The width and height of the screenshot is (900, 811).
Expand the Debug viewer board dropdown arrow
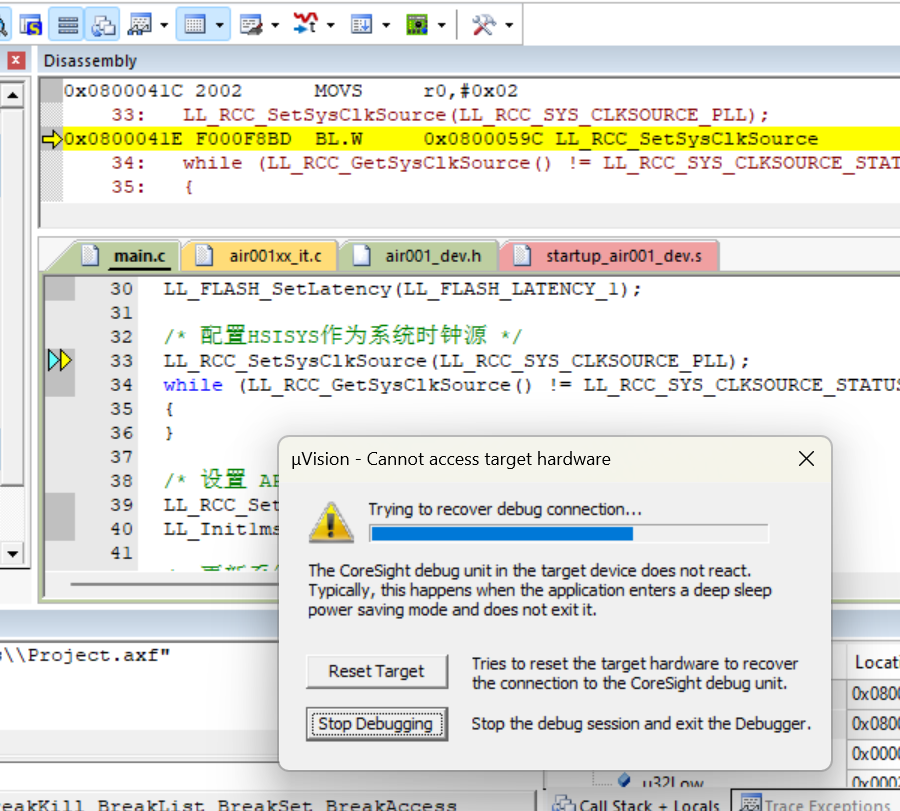pyautogui.click(x=441, y=25)
